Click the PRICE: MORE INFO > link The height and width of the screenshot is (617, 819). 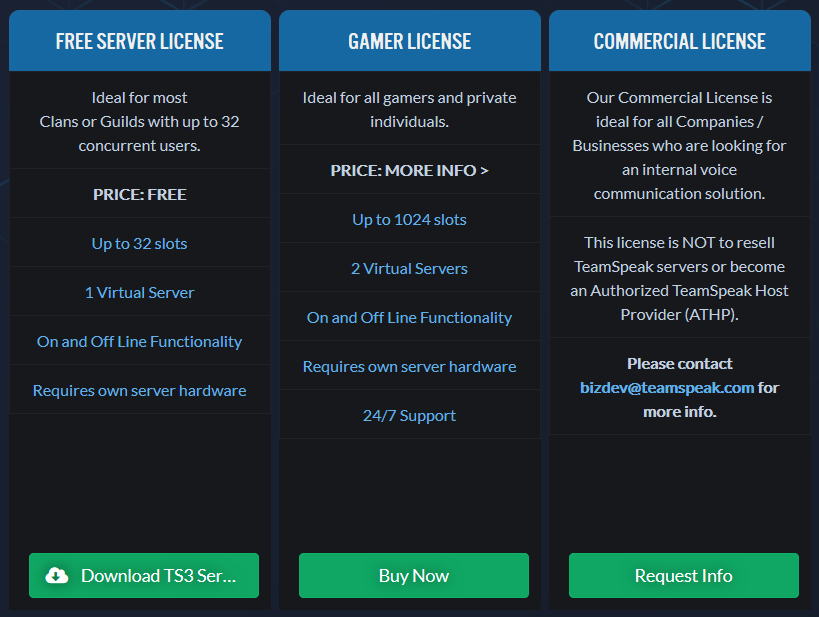pyautogui.click(x=410, y=170)
